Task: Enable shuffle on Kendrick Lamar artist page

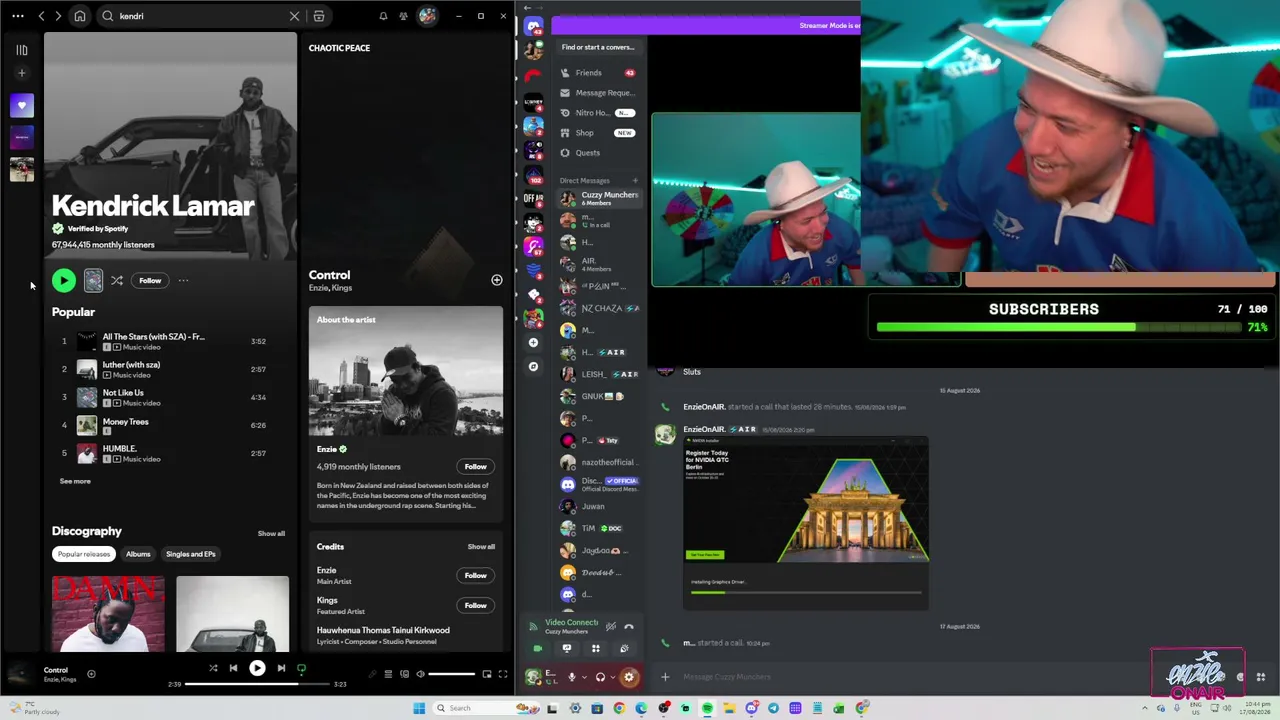Action: coord(117,281)
